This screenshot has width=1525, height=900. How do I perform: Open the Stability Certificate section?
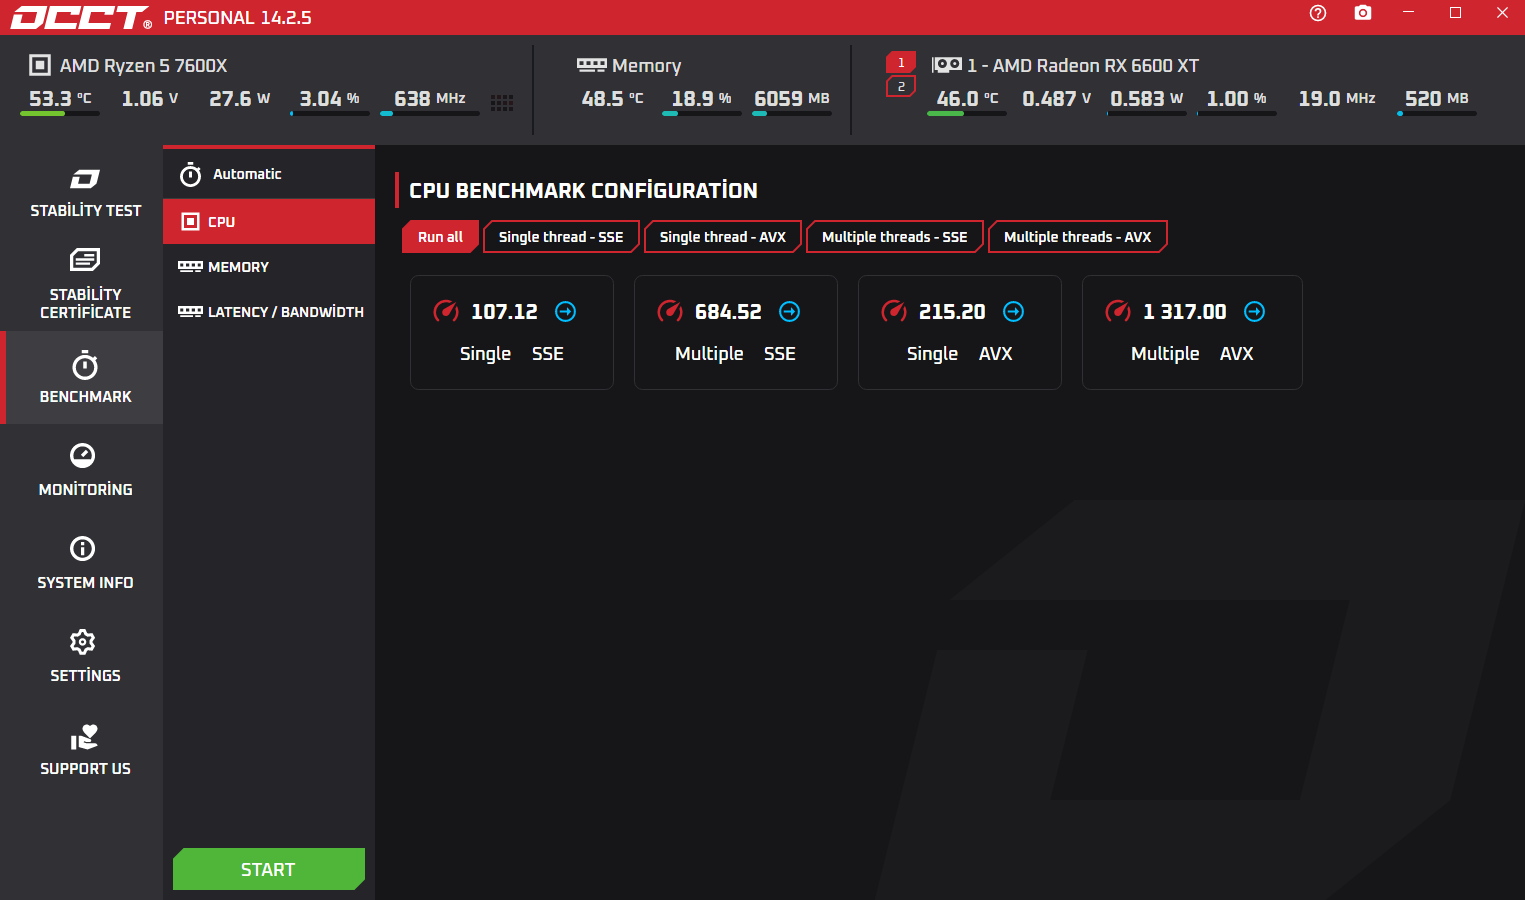85,285
